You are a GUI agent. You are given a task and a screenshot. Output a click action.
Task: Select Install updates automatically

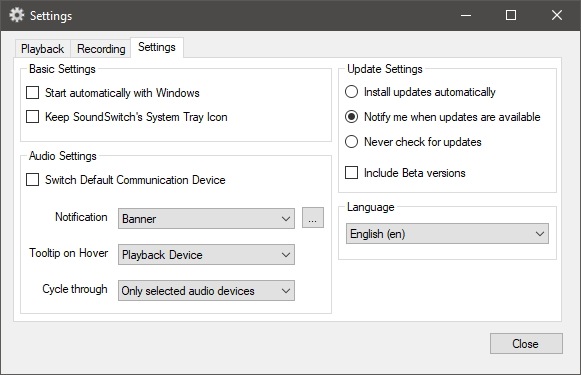click(x=351, y=92)
